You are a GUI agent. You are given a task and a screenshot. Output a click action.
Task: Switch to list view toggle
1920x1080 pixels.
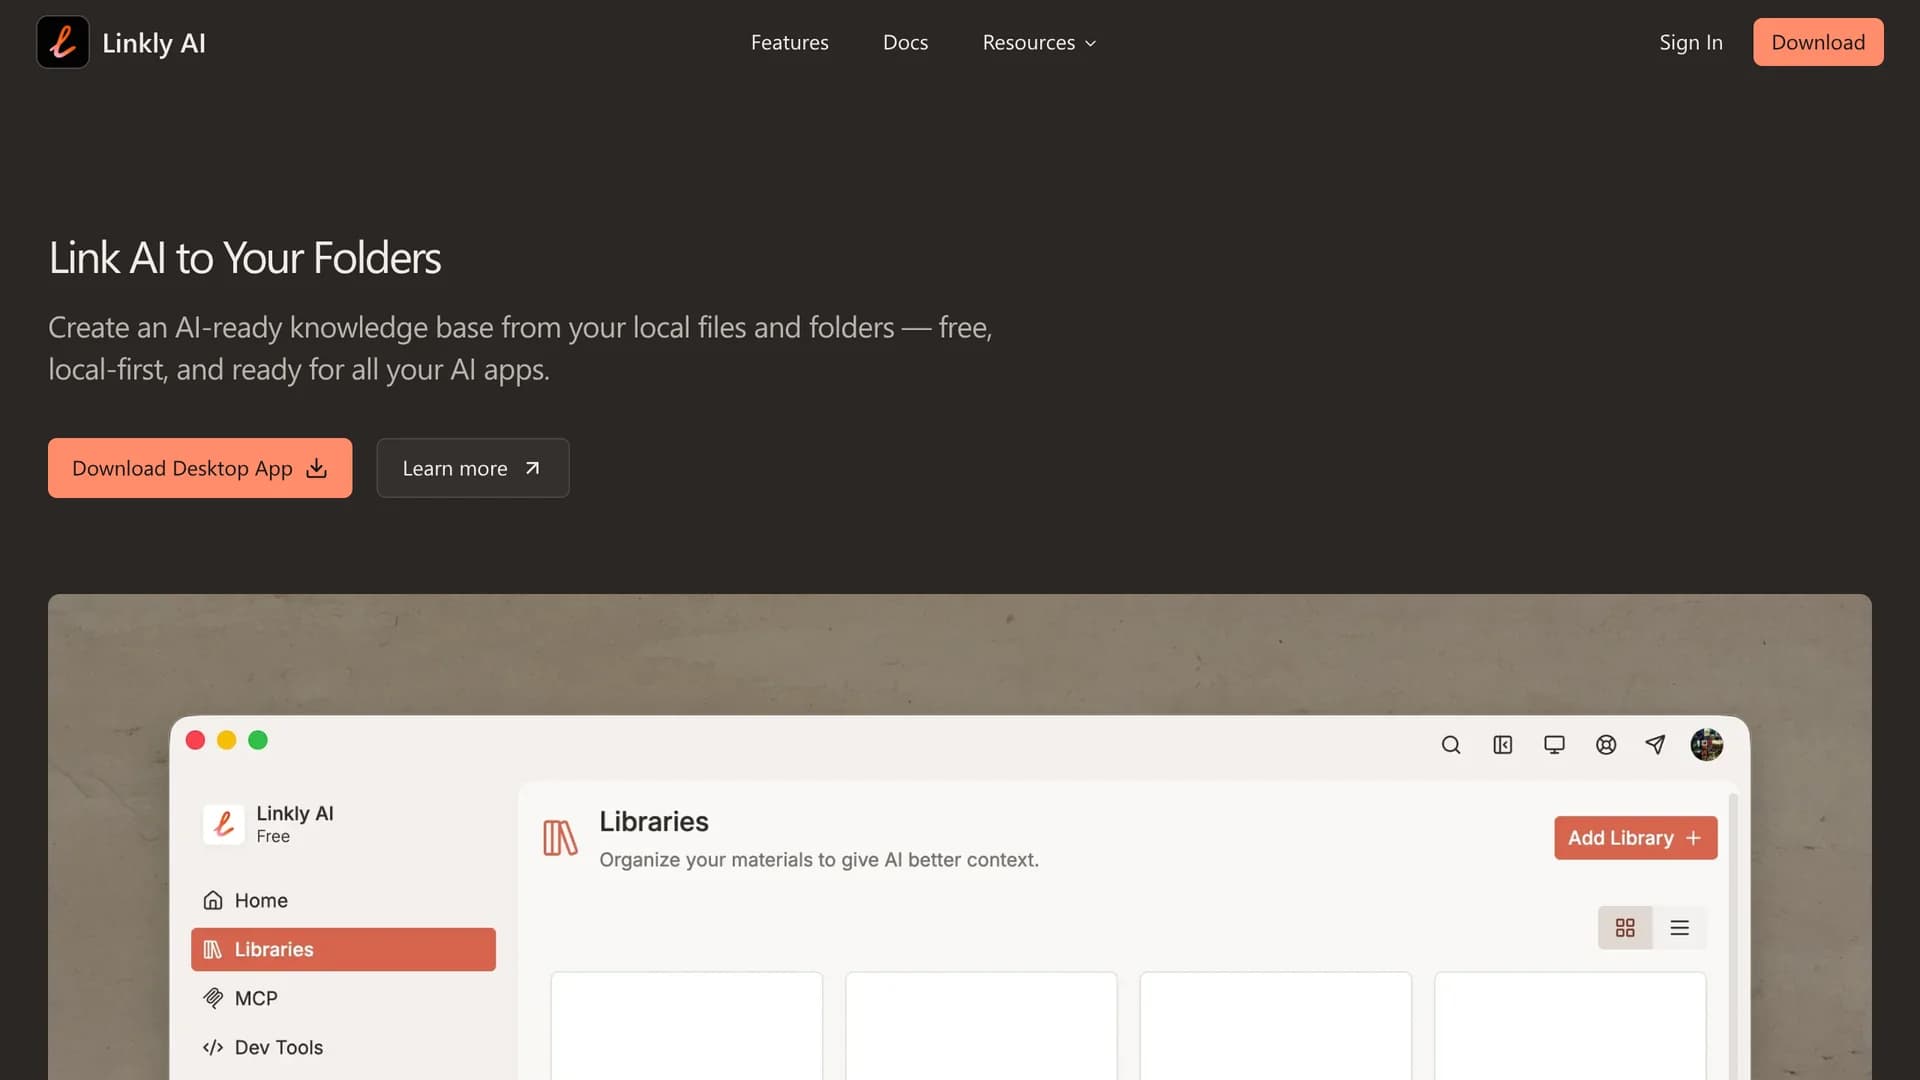[1680, 928]
